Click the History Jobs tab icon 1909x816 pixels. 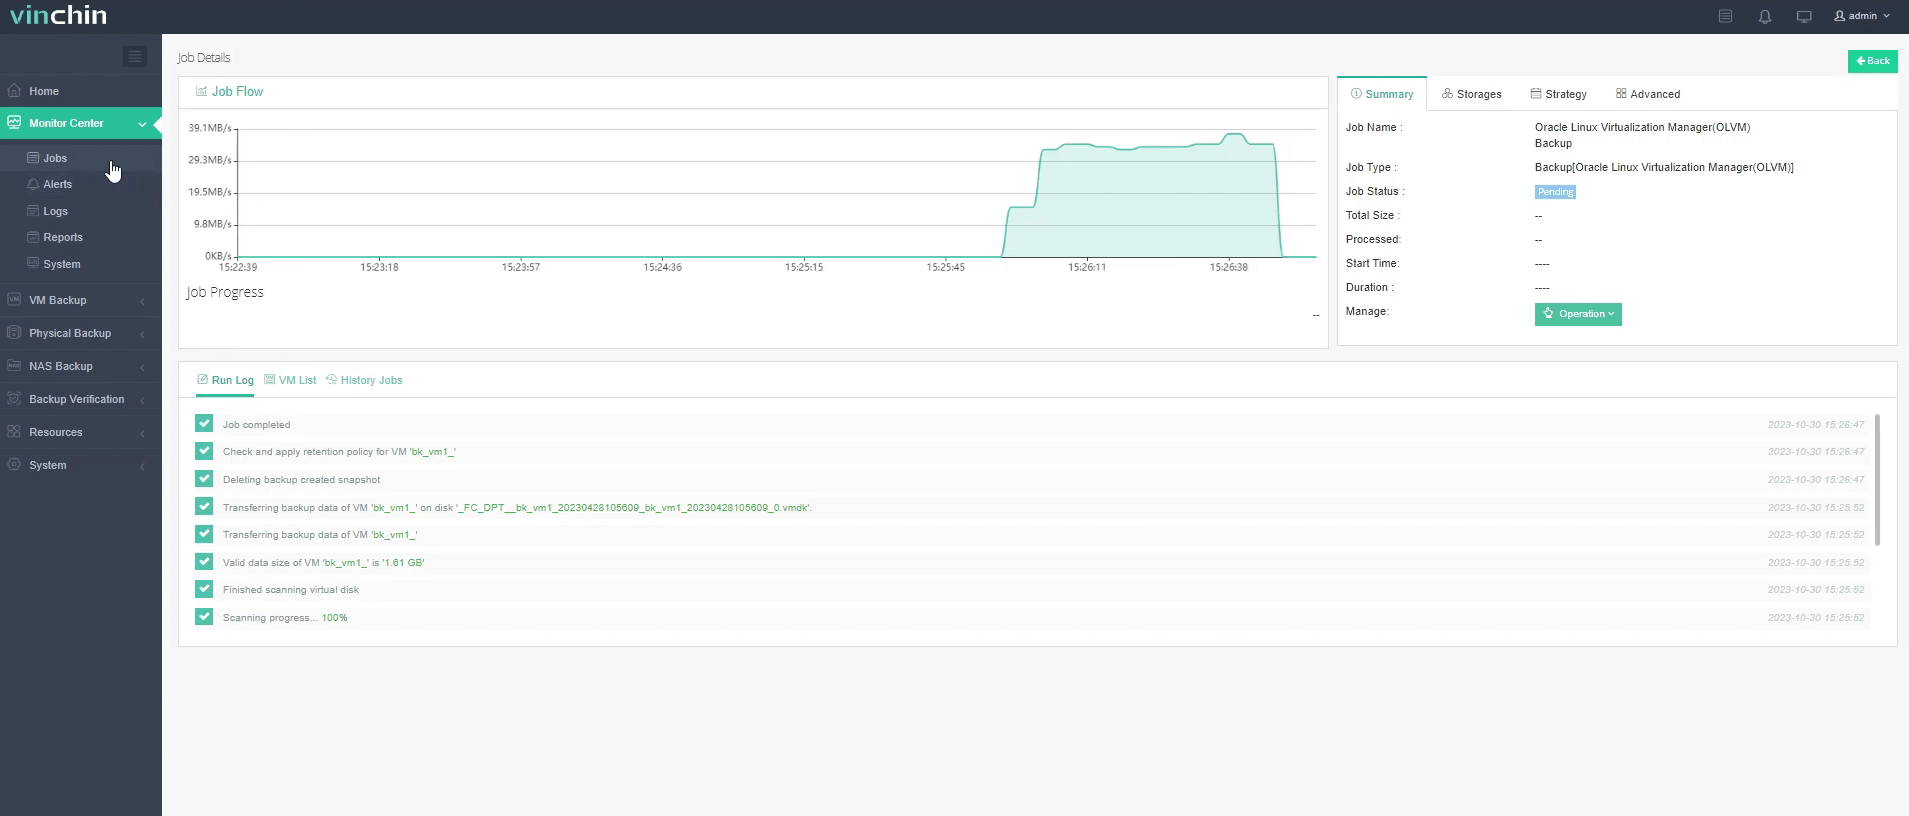click(331, 380)
